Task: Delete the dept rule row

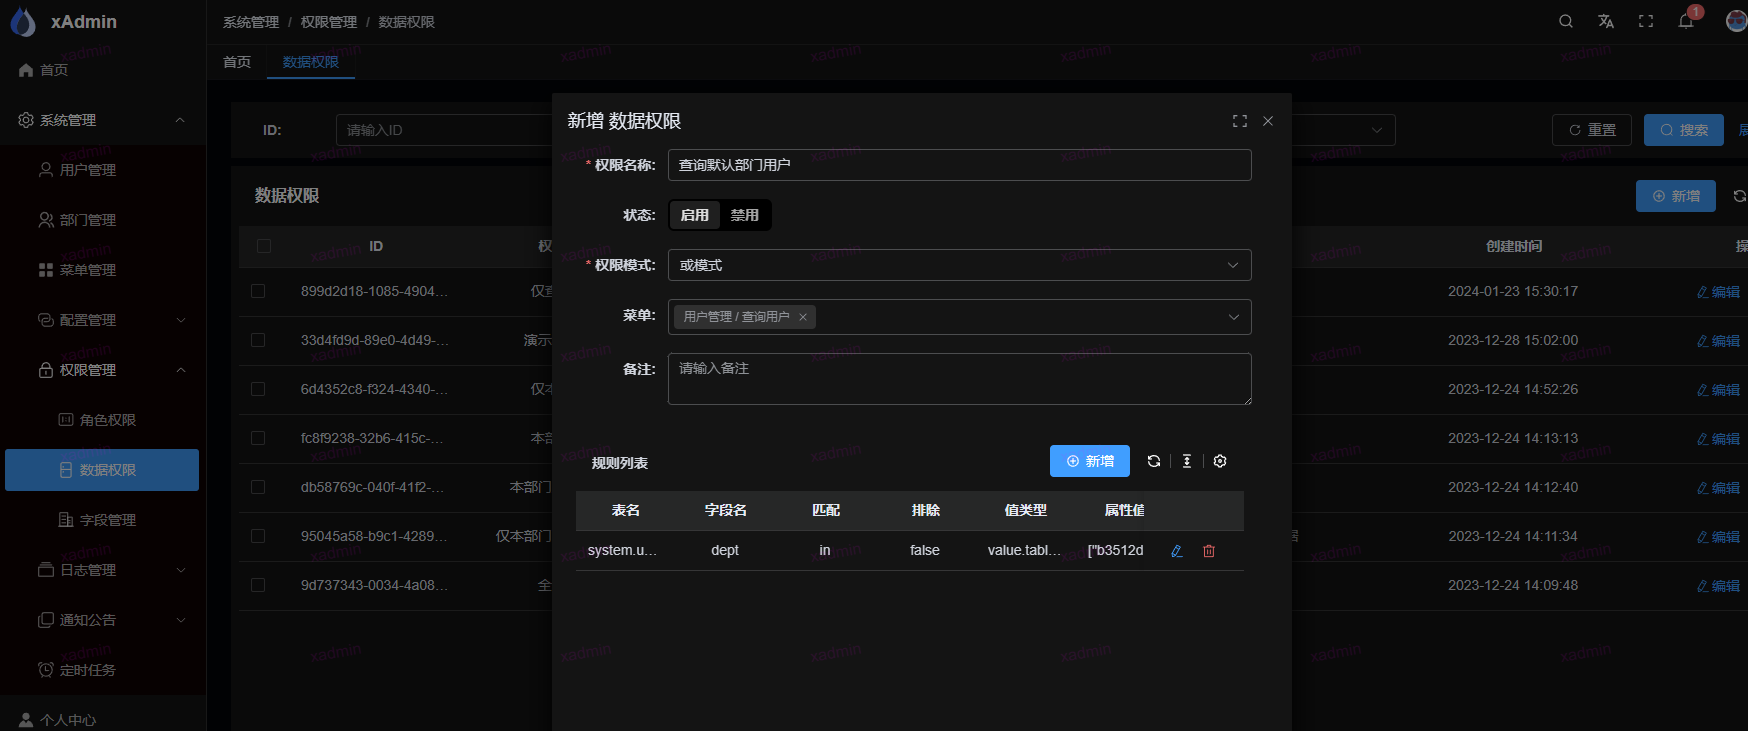Action: [x=1209, y=551]
